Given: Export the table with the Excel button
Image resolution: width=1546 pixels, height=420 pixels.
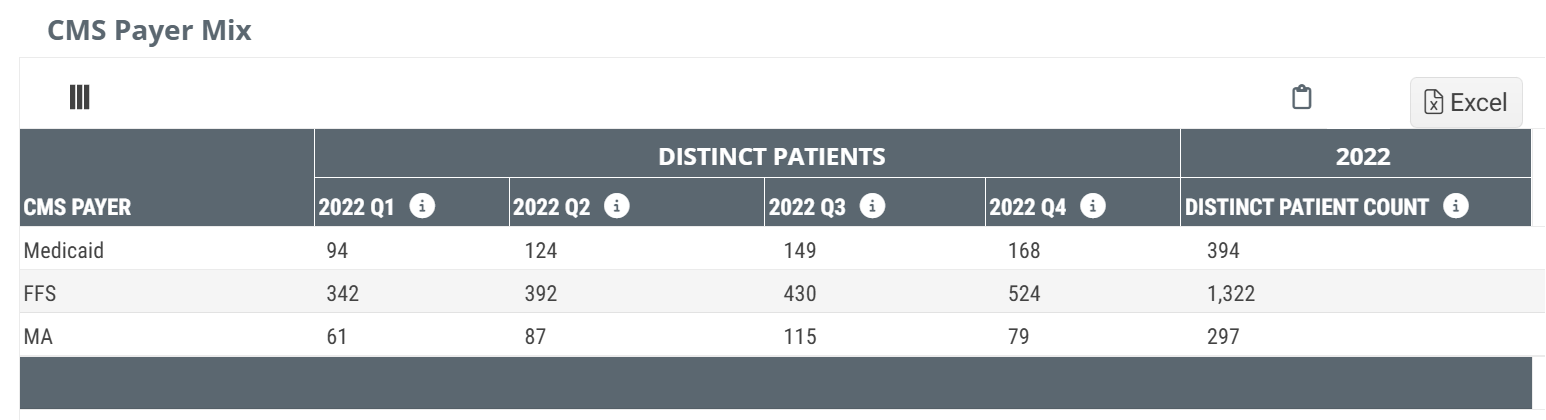Looking at the screenshot, I should click(1466, 102).
